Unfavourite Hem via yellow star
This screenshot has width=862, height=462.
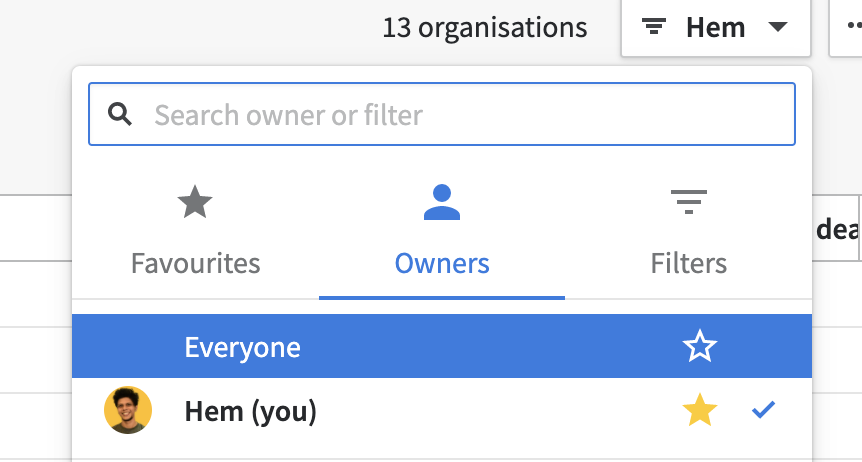(x=699, y=410)
